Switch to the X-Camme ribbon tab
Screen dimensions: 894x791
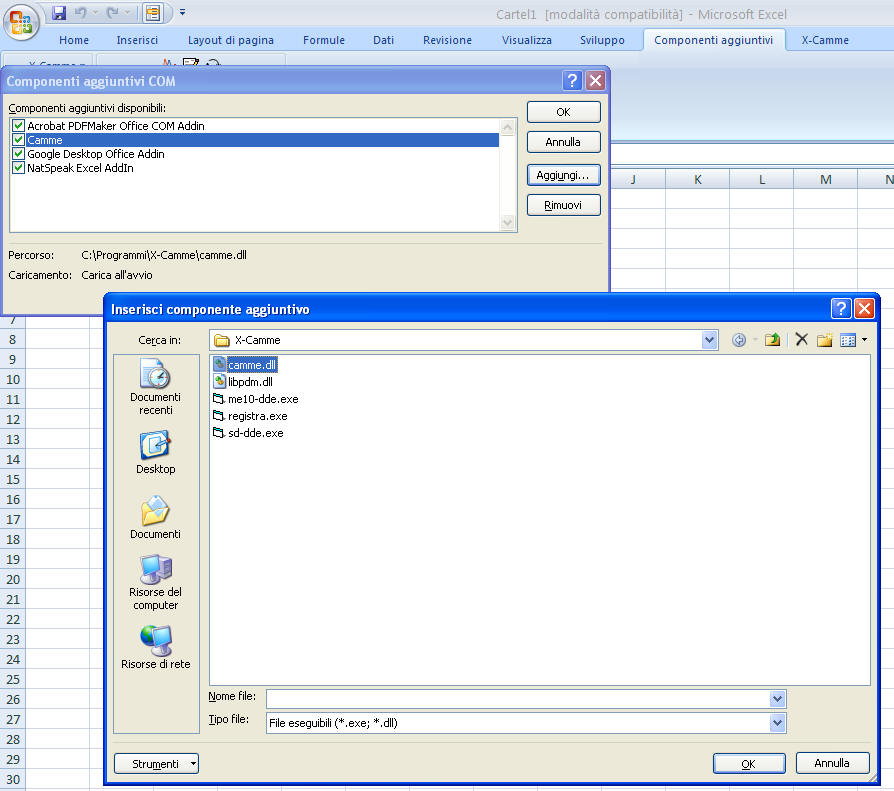click(825, 40)
